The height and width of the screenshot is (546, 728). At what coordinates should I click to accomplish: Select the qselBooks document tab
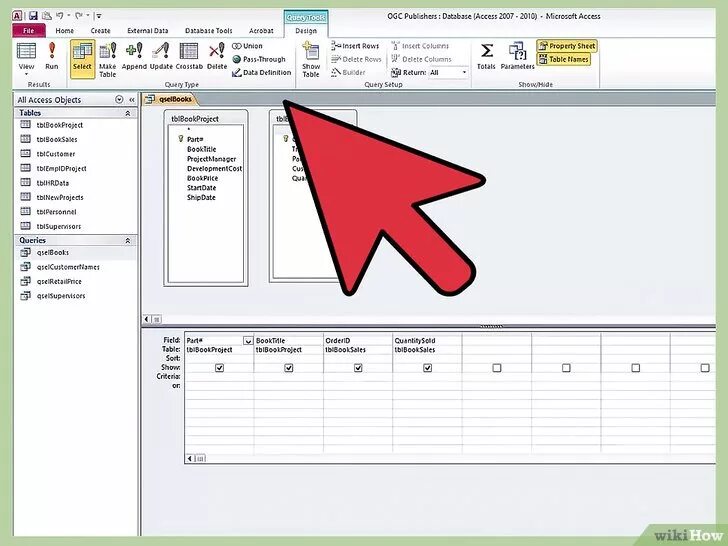pyautogui.click(x=169, y=99)
